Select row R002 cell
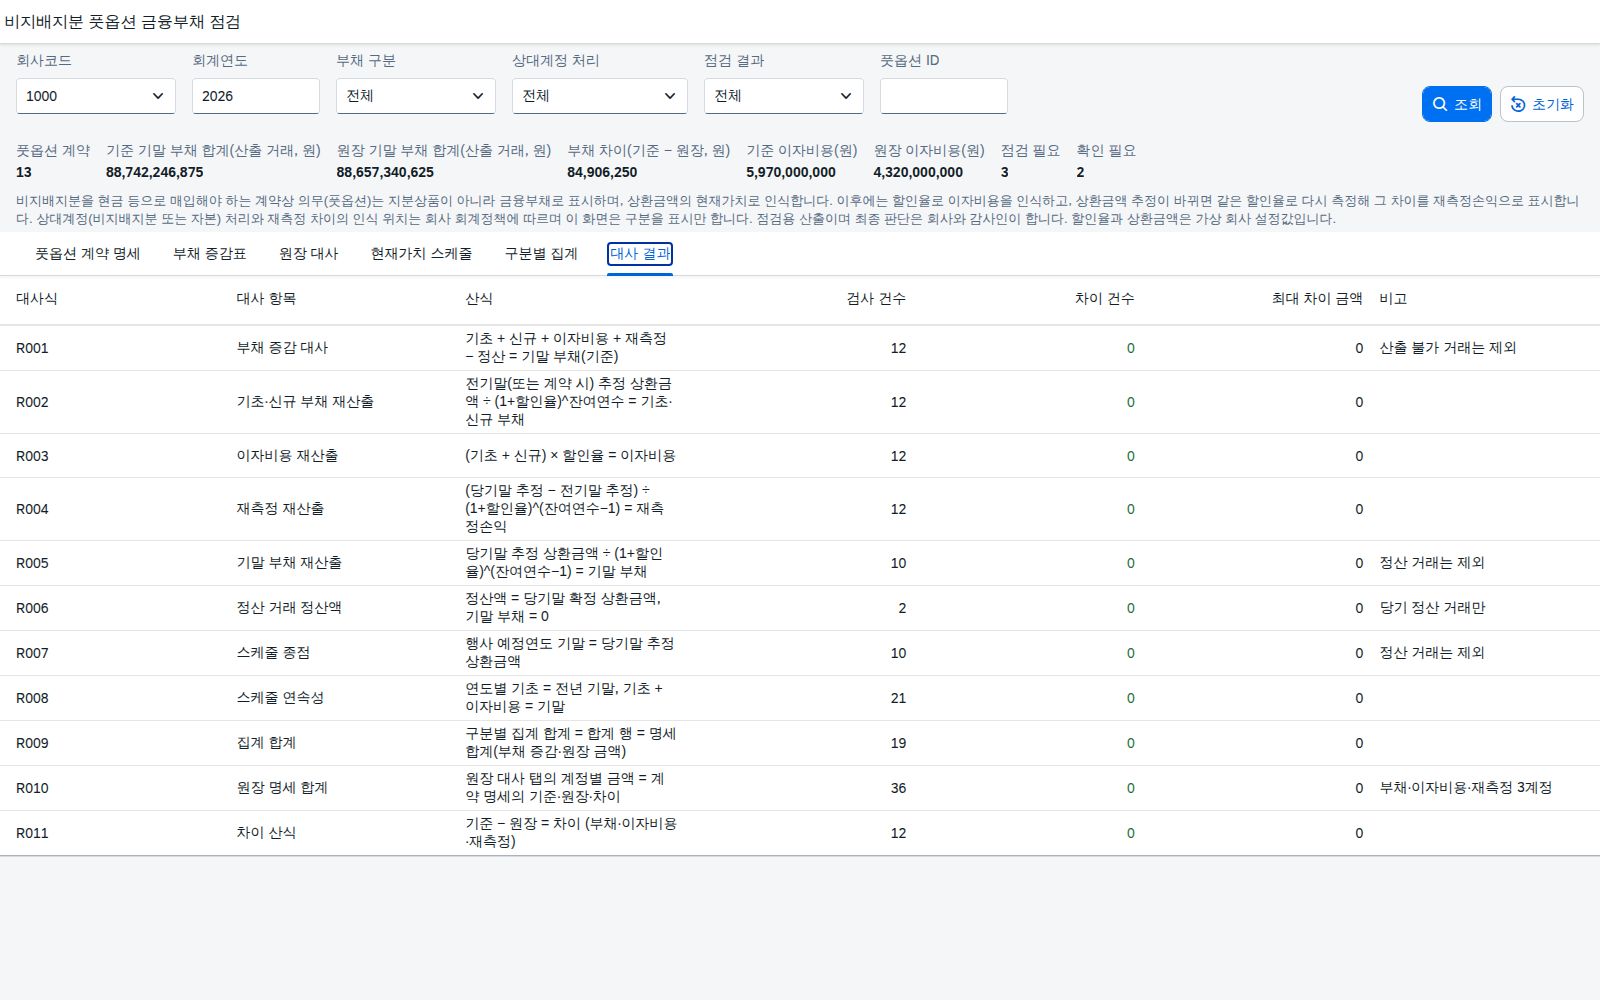 coord(32,402)
